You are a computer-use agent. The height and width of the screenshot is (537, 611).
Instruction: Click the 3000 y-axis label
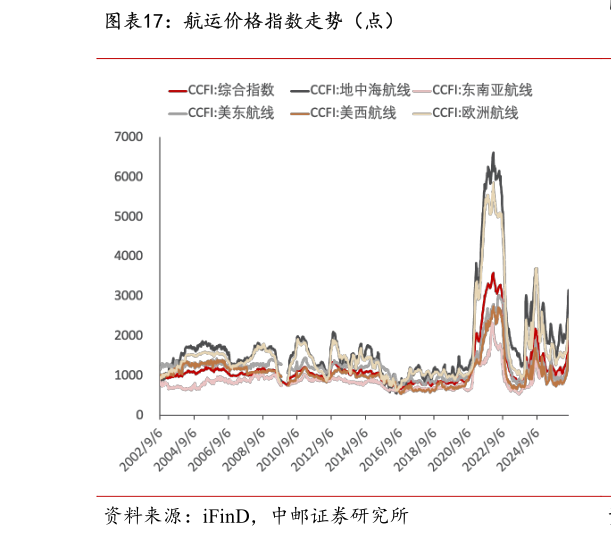pos(128,296)
